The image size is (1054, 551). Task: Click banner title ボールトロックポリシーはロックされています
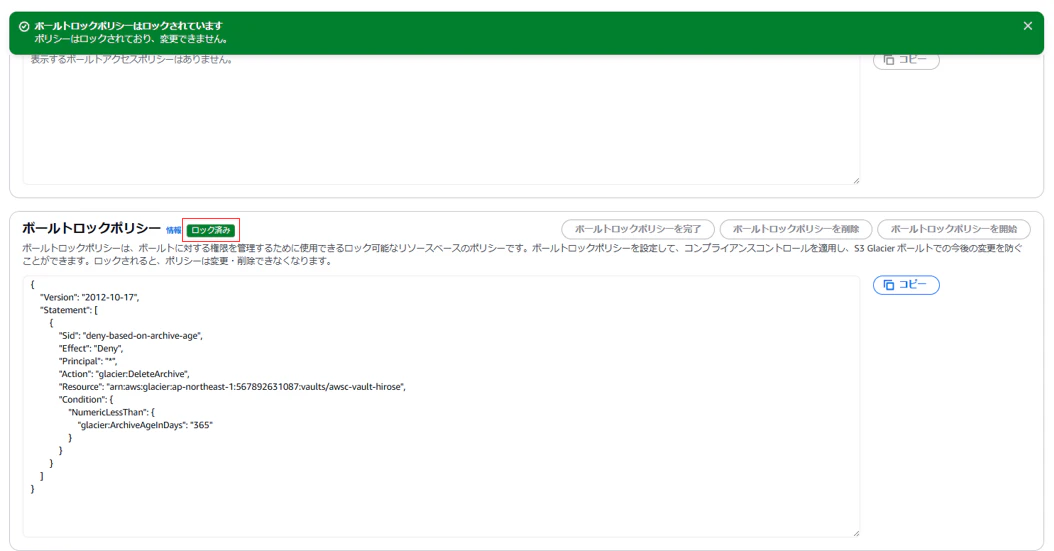[x=128, y=26]
